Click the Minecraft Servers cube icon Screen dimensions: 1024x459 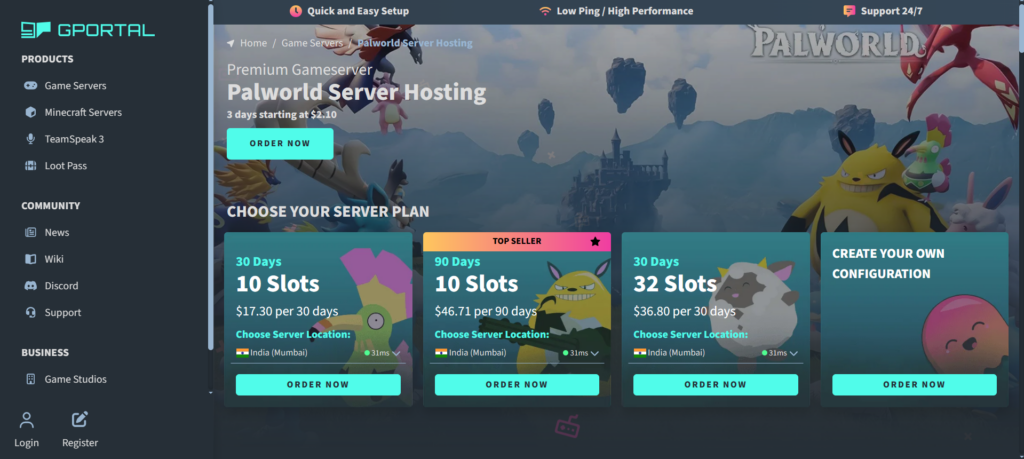[30, 112]
